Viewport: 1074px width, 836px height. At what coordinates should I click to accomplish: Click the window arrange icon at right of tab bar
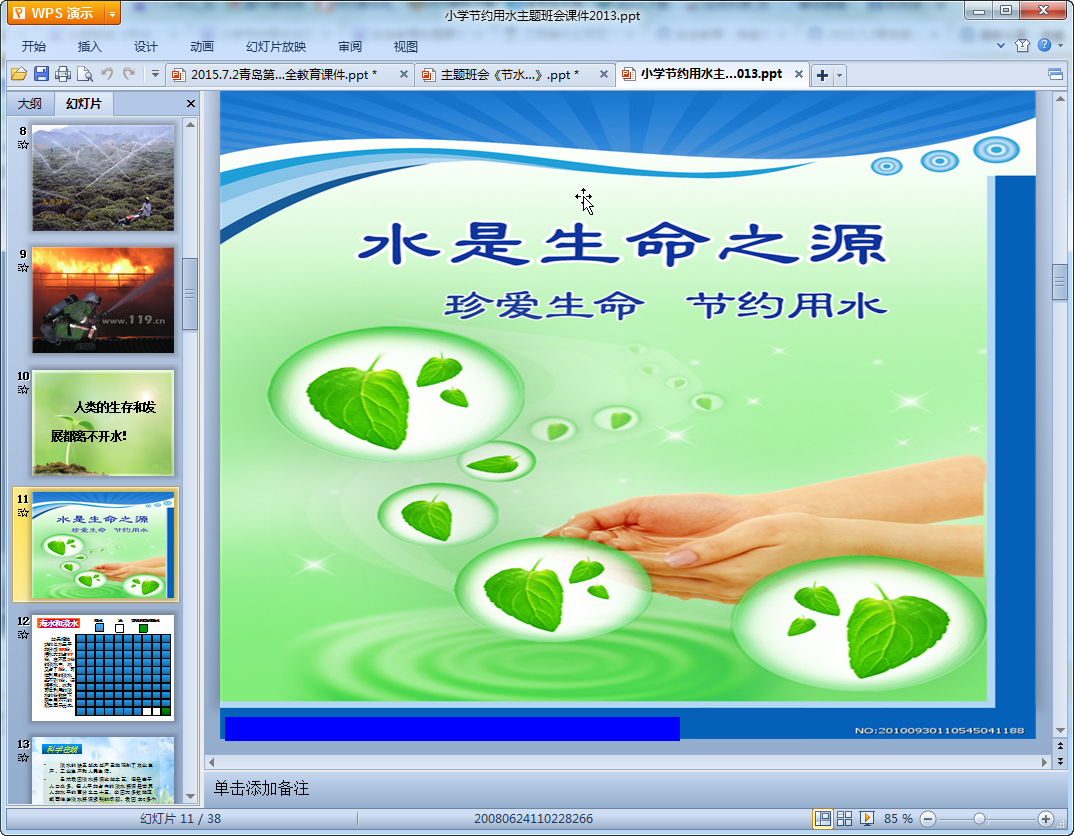click(x=1056, y=74)
